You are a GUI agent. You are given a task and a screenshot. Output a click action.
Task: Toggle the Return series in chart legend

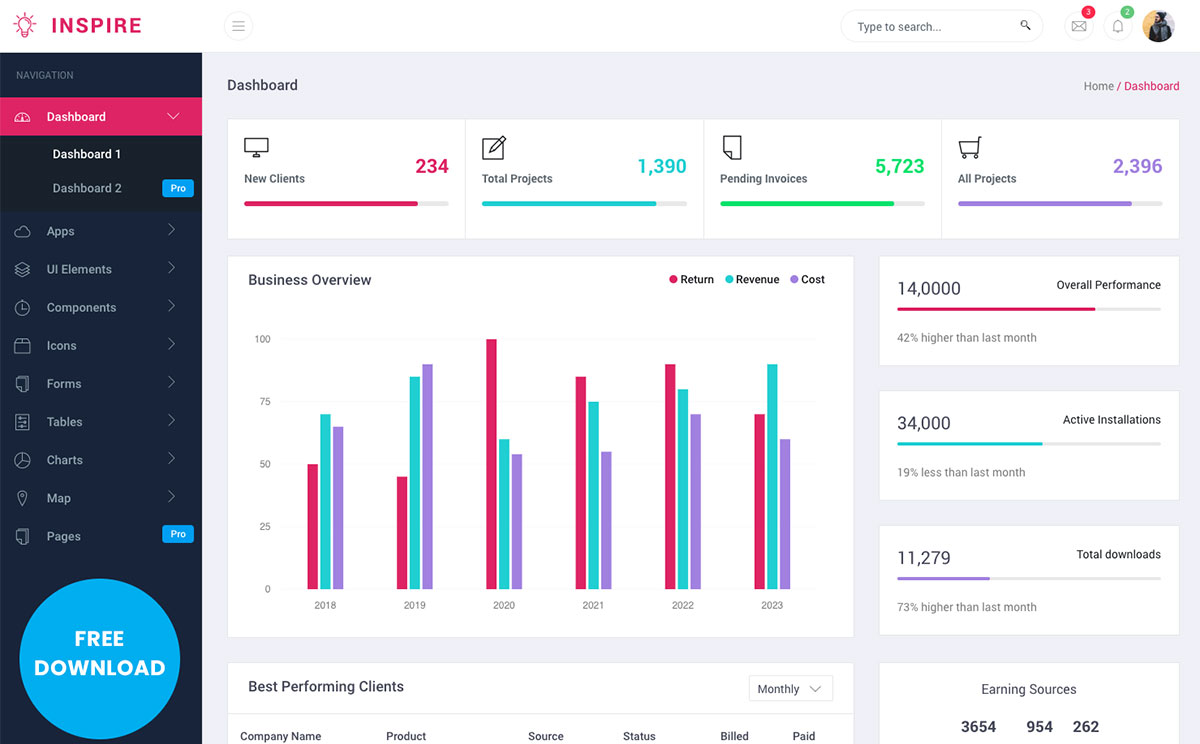(691, 280)
